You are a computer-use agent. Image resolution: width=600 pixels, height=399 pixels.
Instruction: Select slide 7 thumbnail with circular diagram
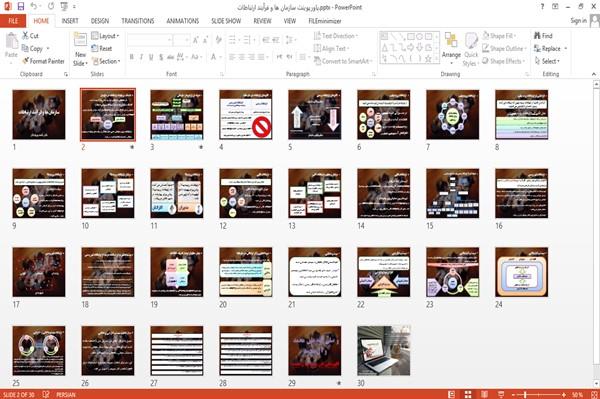point(452,114)
